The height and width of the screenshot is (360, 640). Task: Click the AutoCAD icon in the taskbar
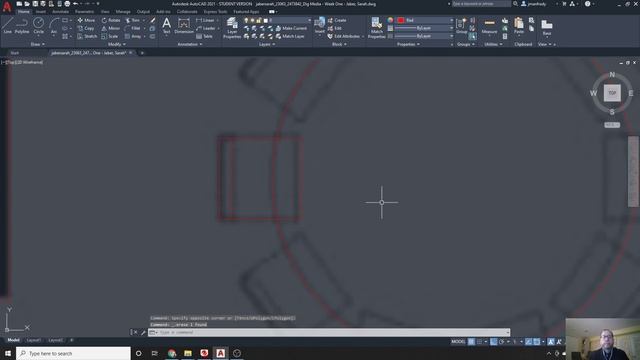coord(220,353)
